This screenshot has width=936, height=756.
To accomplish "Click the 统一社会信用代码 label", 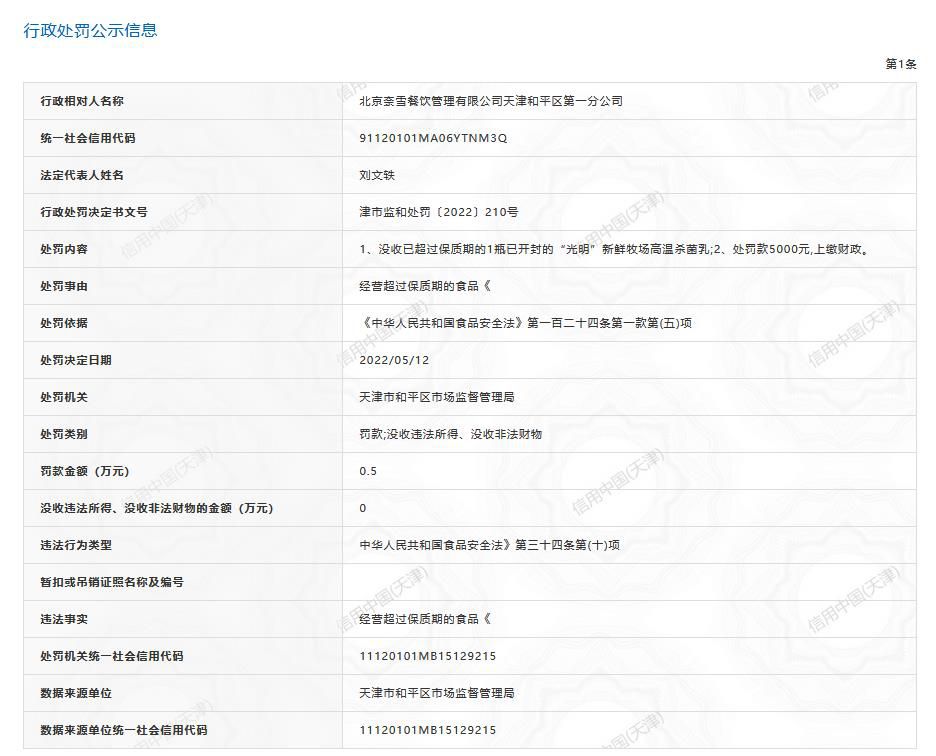I will (88, 138).
